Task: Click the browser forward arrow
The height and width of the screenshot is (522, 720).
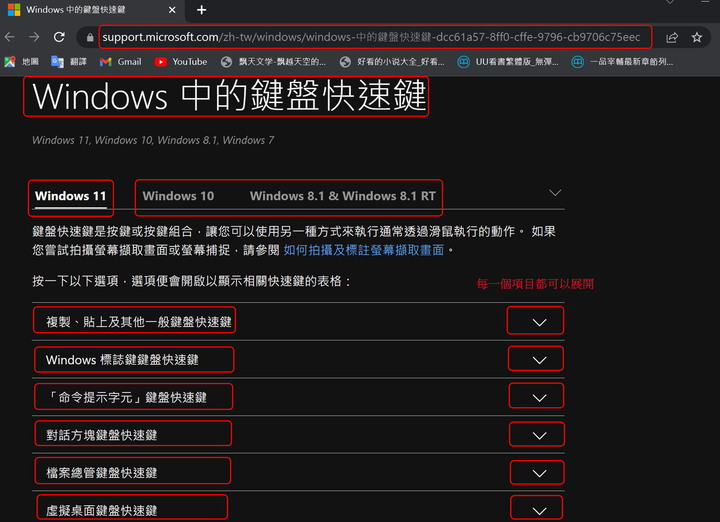Action: pyautogui.click(x=34, y=37)
